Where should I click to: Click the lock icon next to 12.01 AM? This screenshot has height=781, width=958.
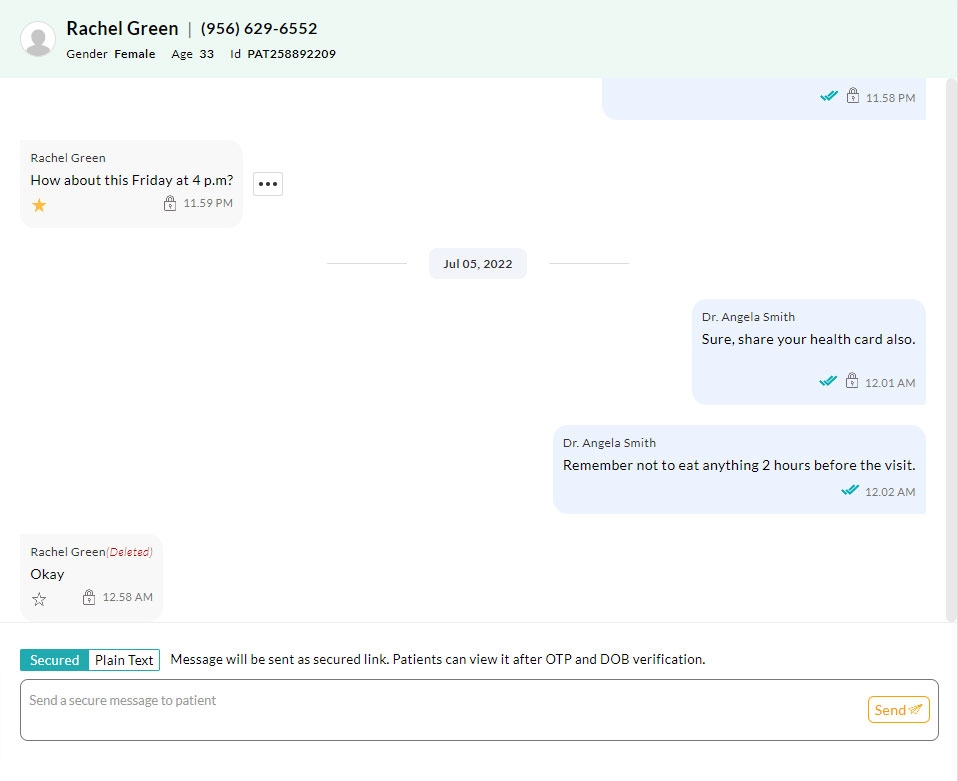852,381
